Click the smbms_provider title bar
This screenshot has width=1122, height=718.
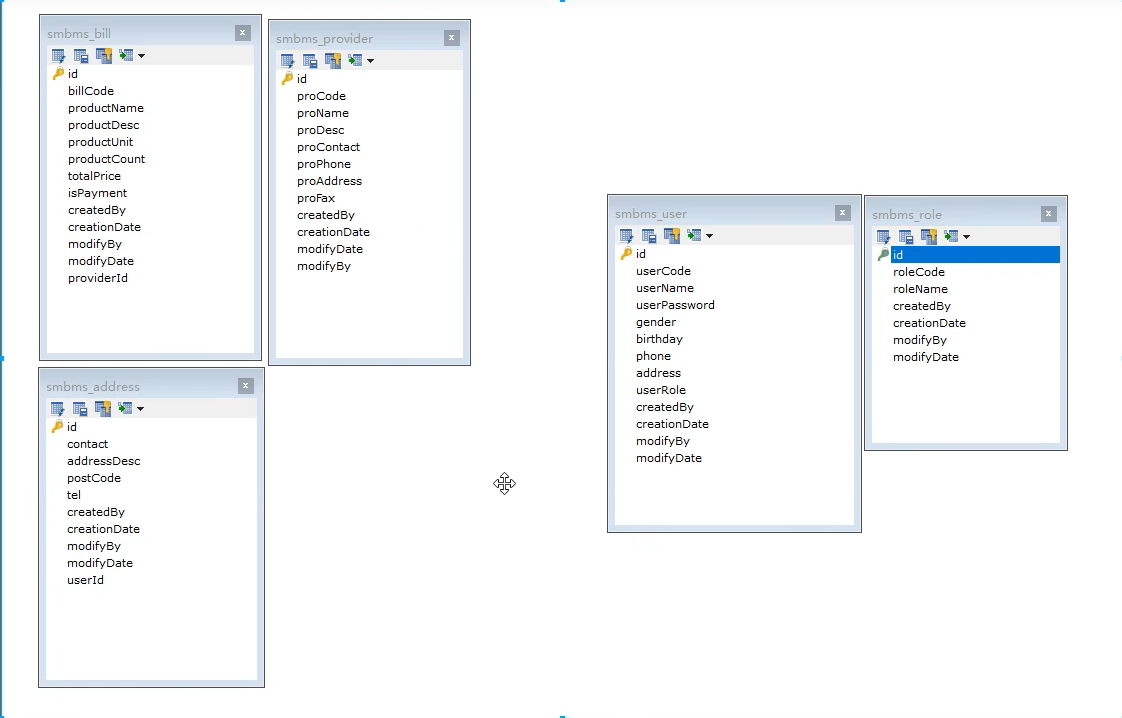369,38
